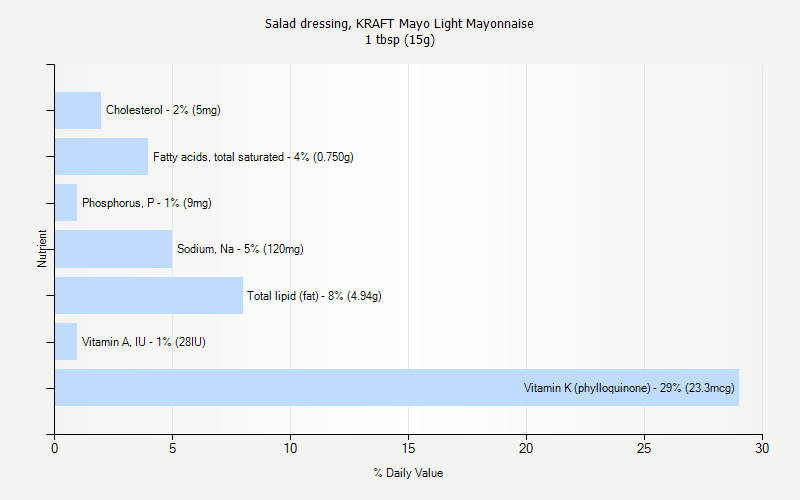Screen dimensions: 800x500
Task: Click the label 'Sodium, Na - 5% (120mg)'
Action: pyautogui.click(x=240, y=249)
